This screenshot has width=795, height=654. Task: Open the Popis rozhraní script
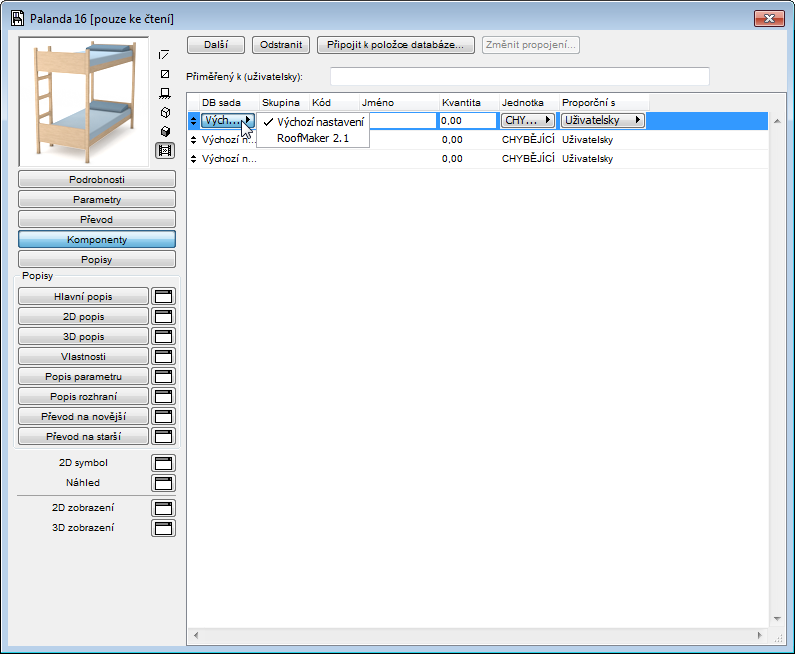coord(83,396)
